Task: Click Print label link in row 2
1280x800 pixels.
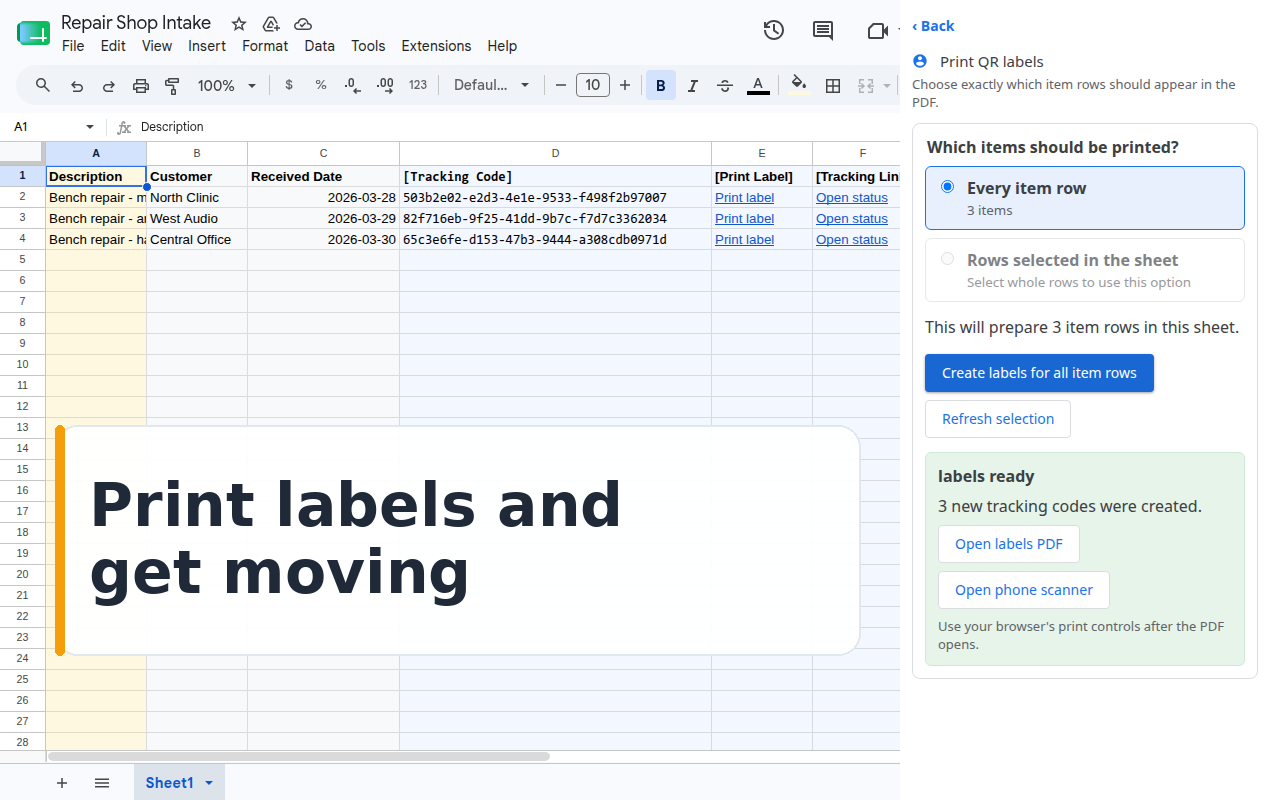Action: [x=745, y=198]
